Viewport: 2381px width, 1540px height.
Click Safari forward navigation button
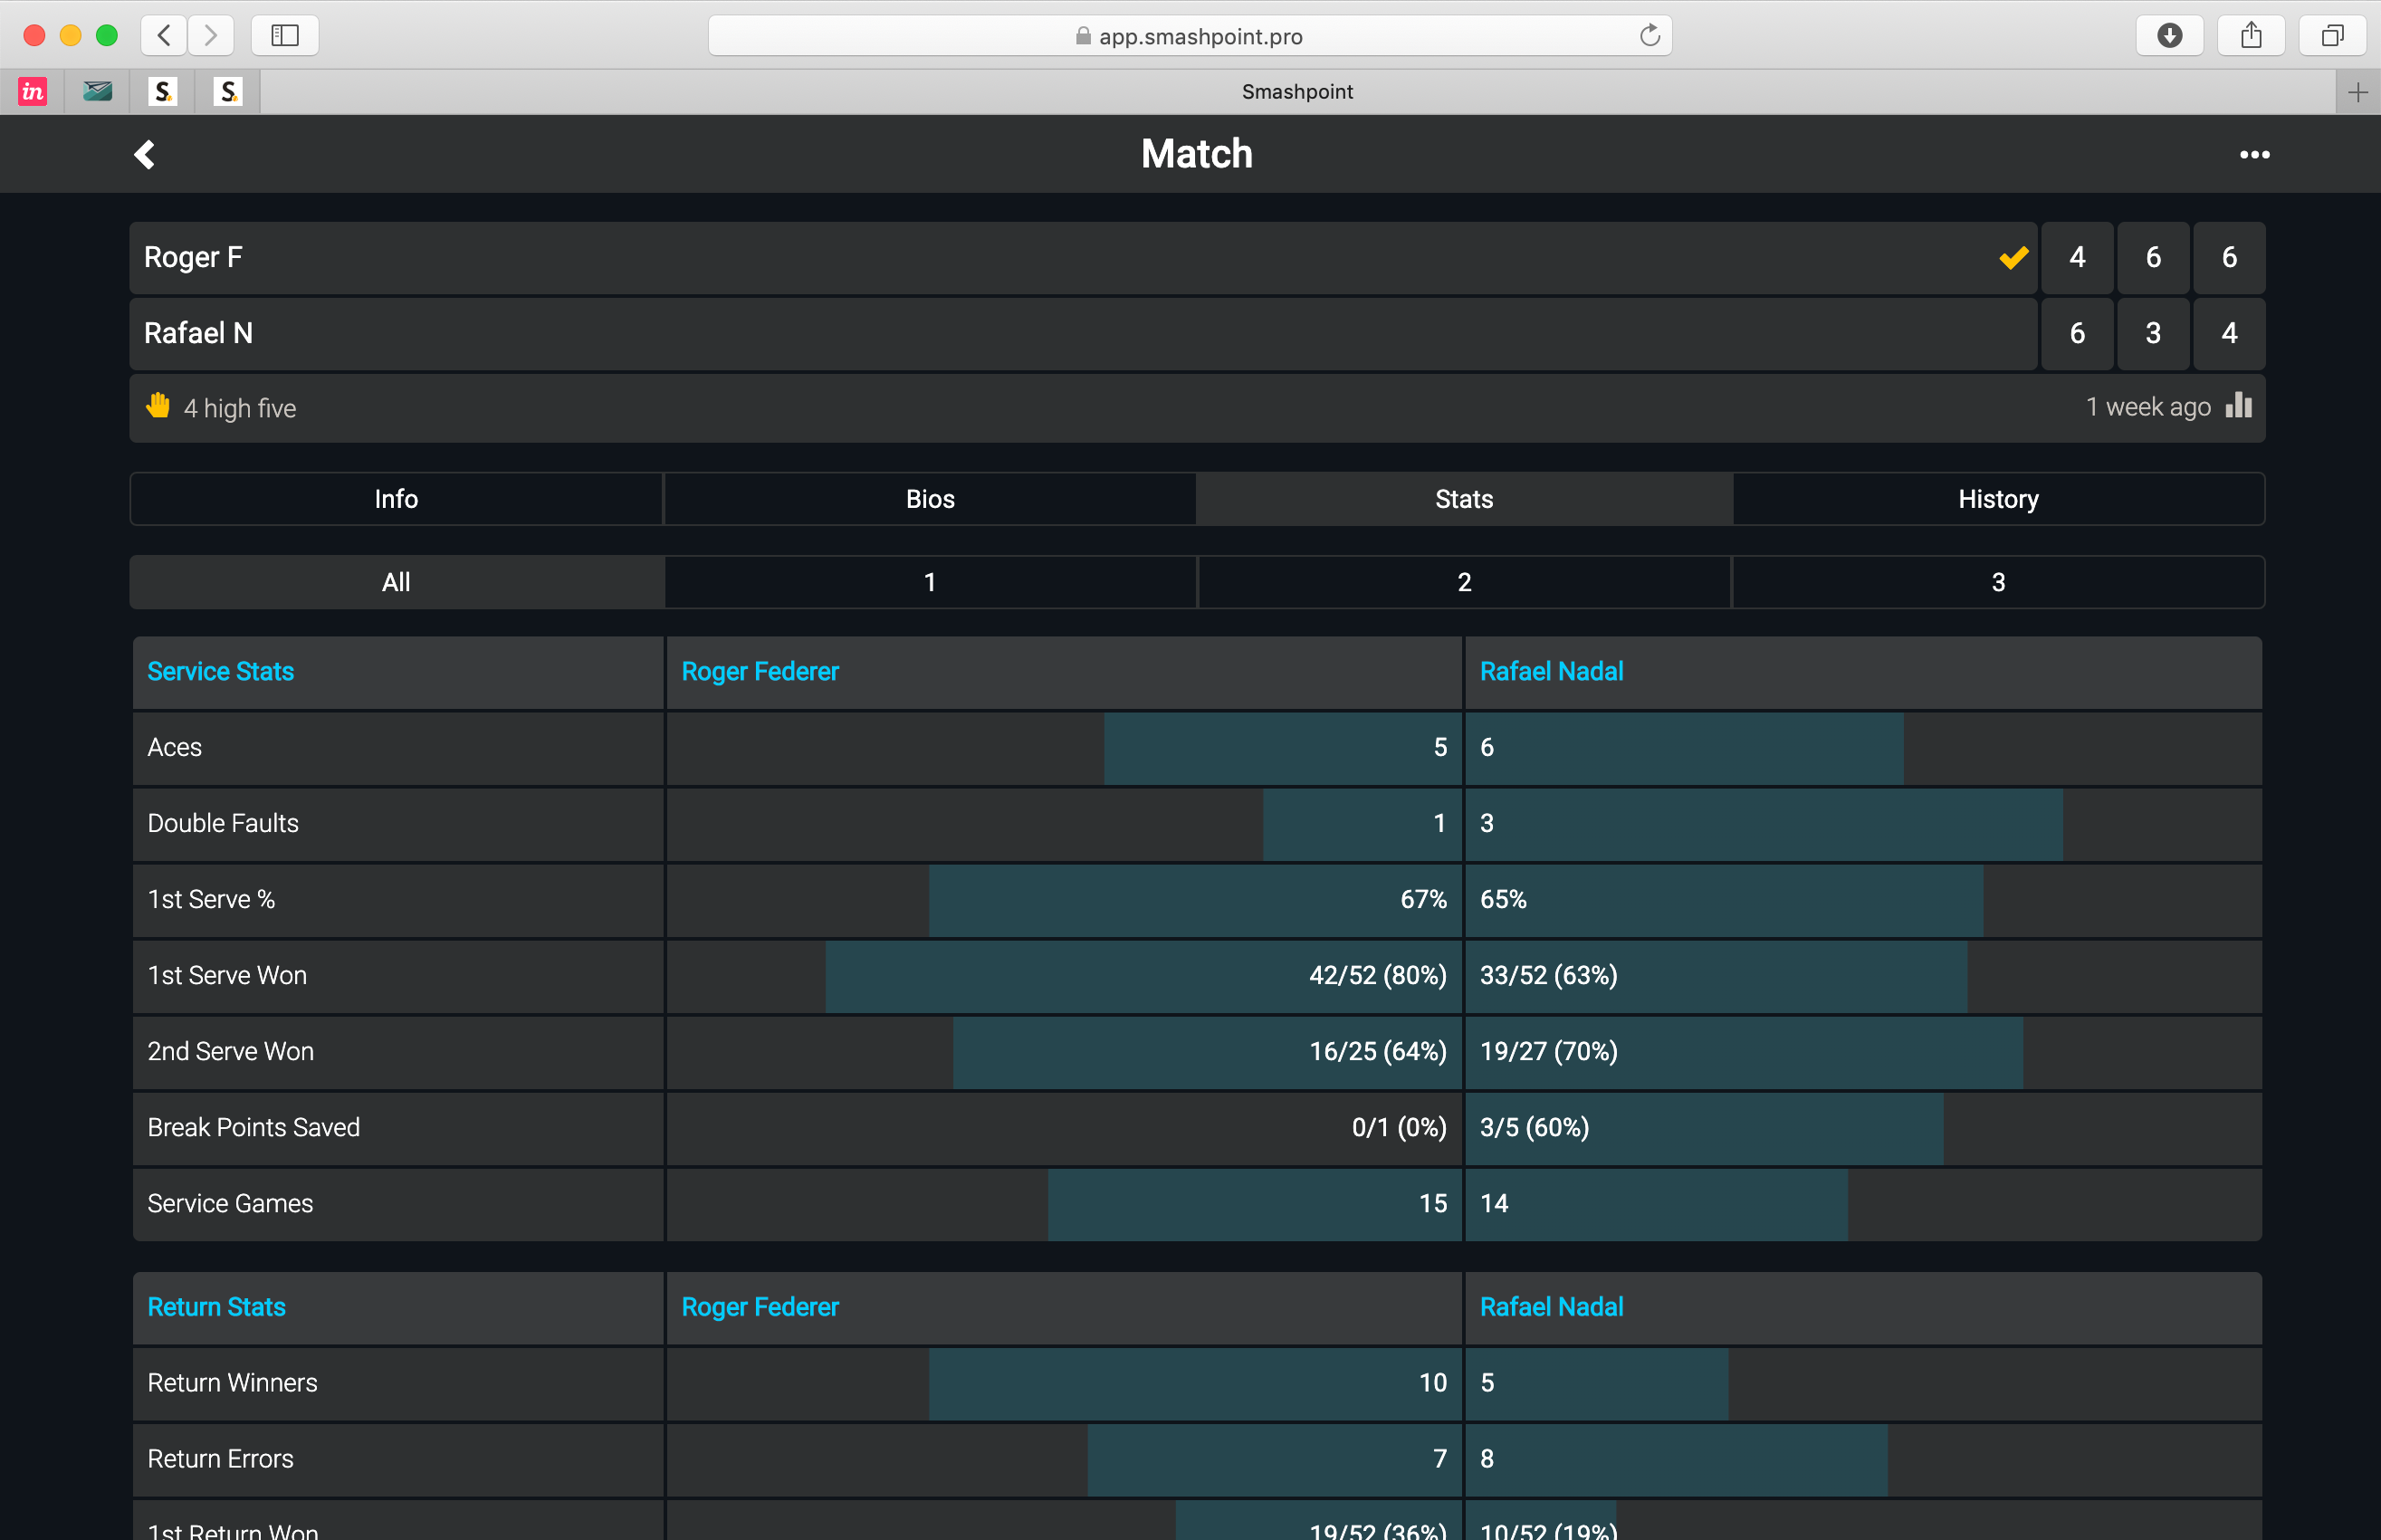pyautogui.click(x=210, y=36)
